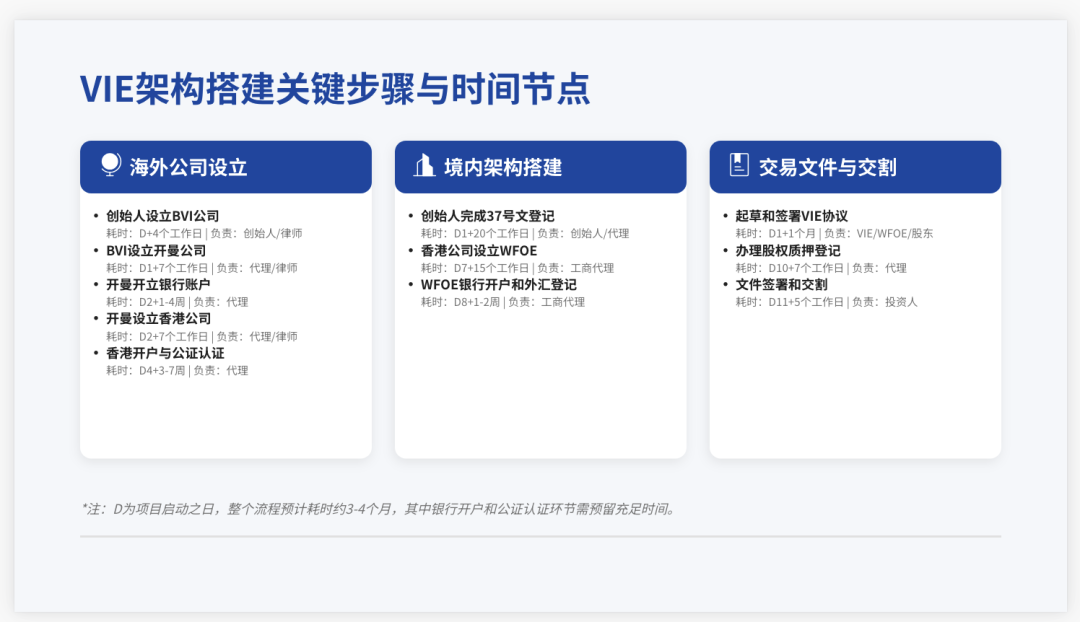Click the bullet 起草和签署VIE协议
1080x622 pixels.
[x=791, y=216]
